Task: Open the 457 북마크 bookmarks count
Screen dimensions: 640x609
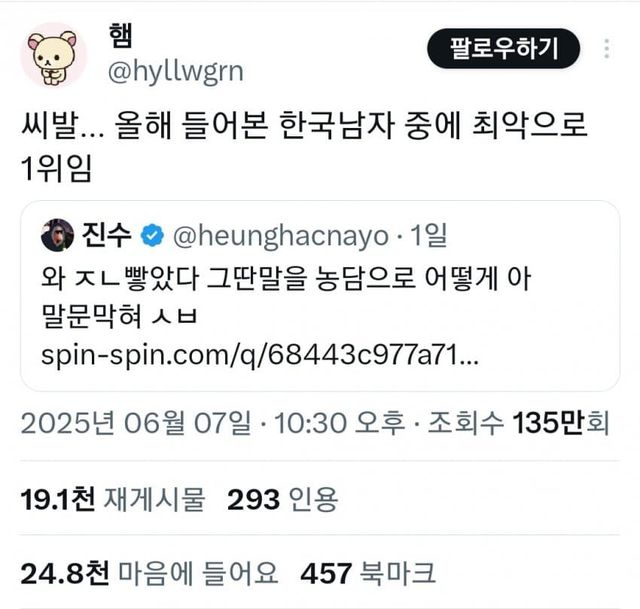Action: (368, 573)
